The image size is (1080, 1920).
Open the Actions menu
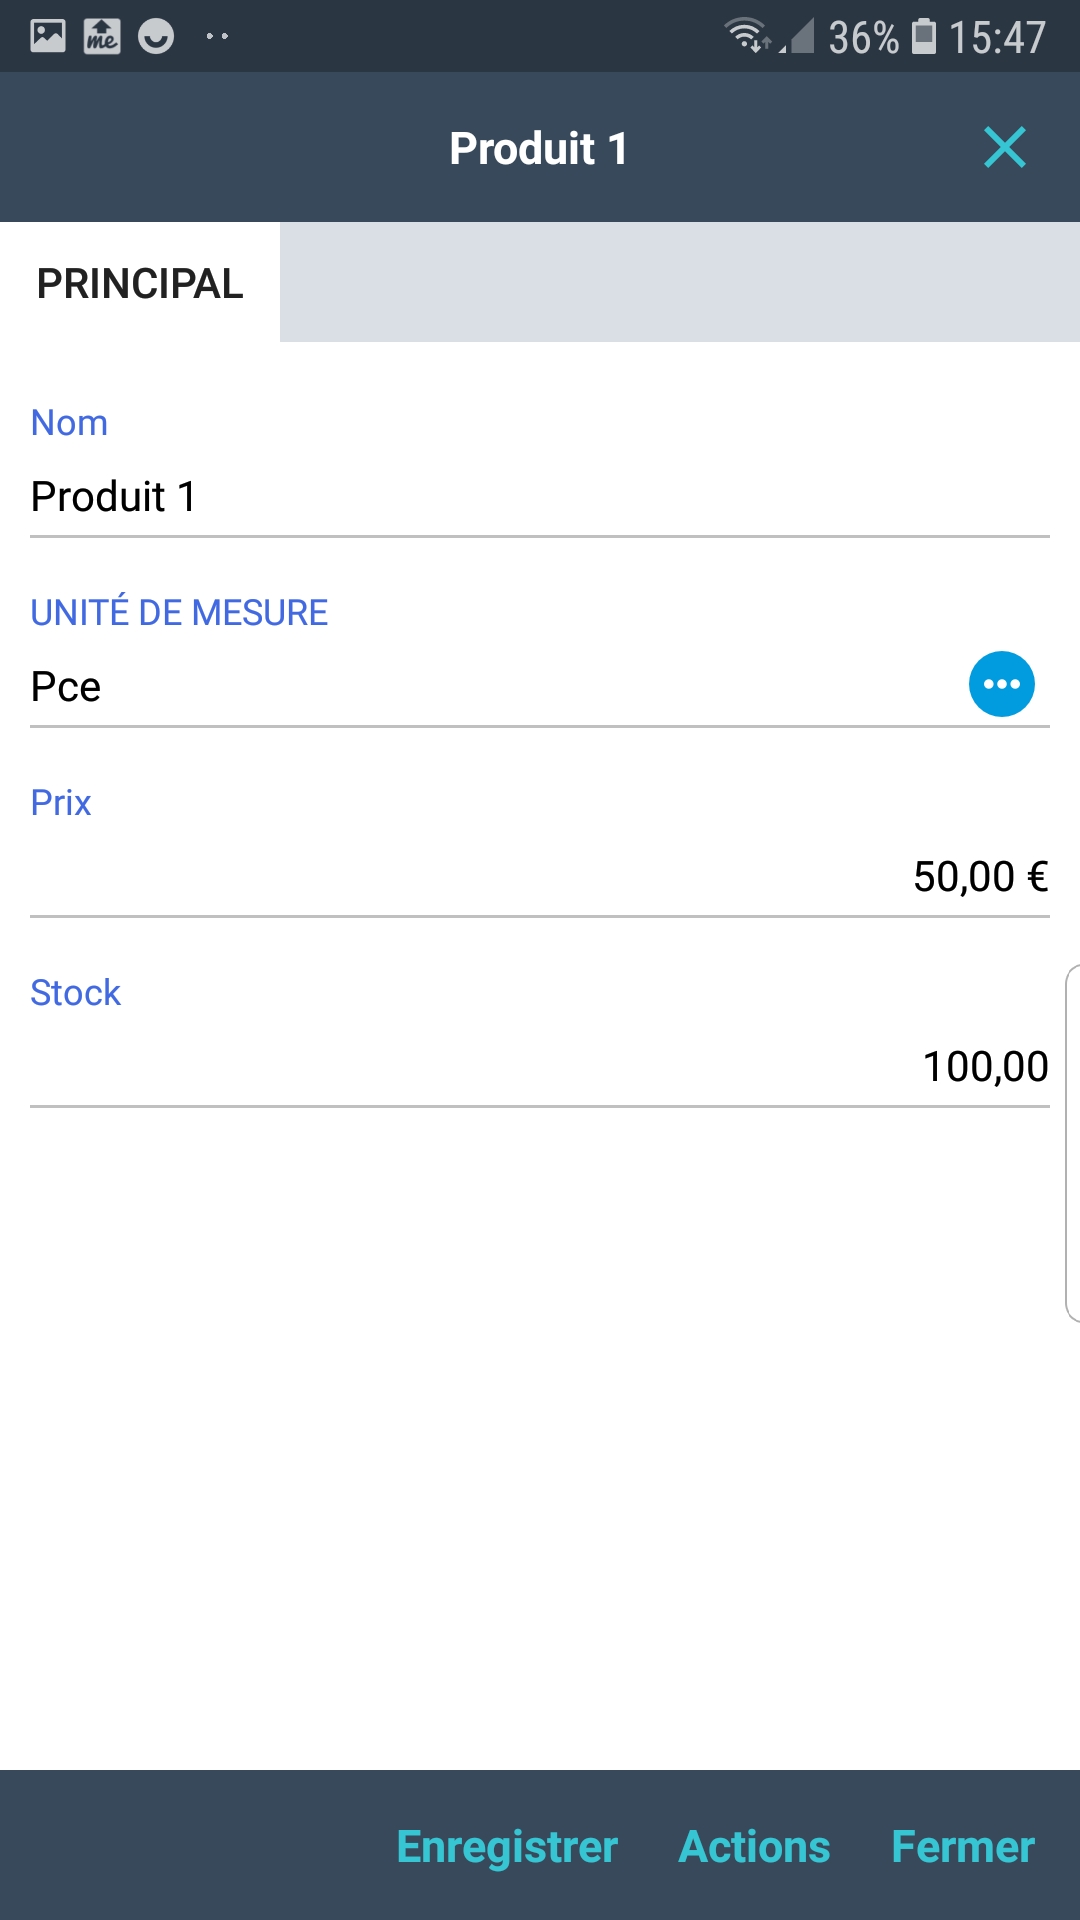[x=754, y=1847]
